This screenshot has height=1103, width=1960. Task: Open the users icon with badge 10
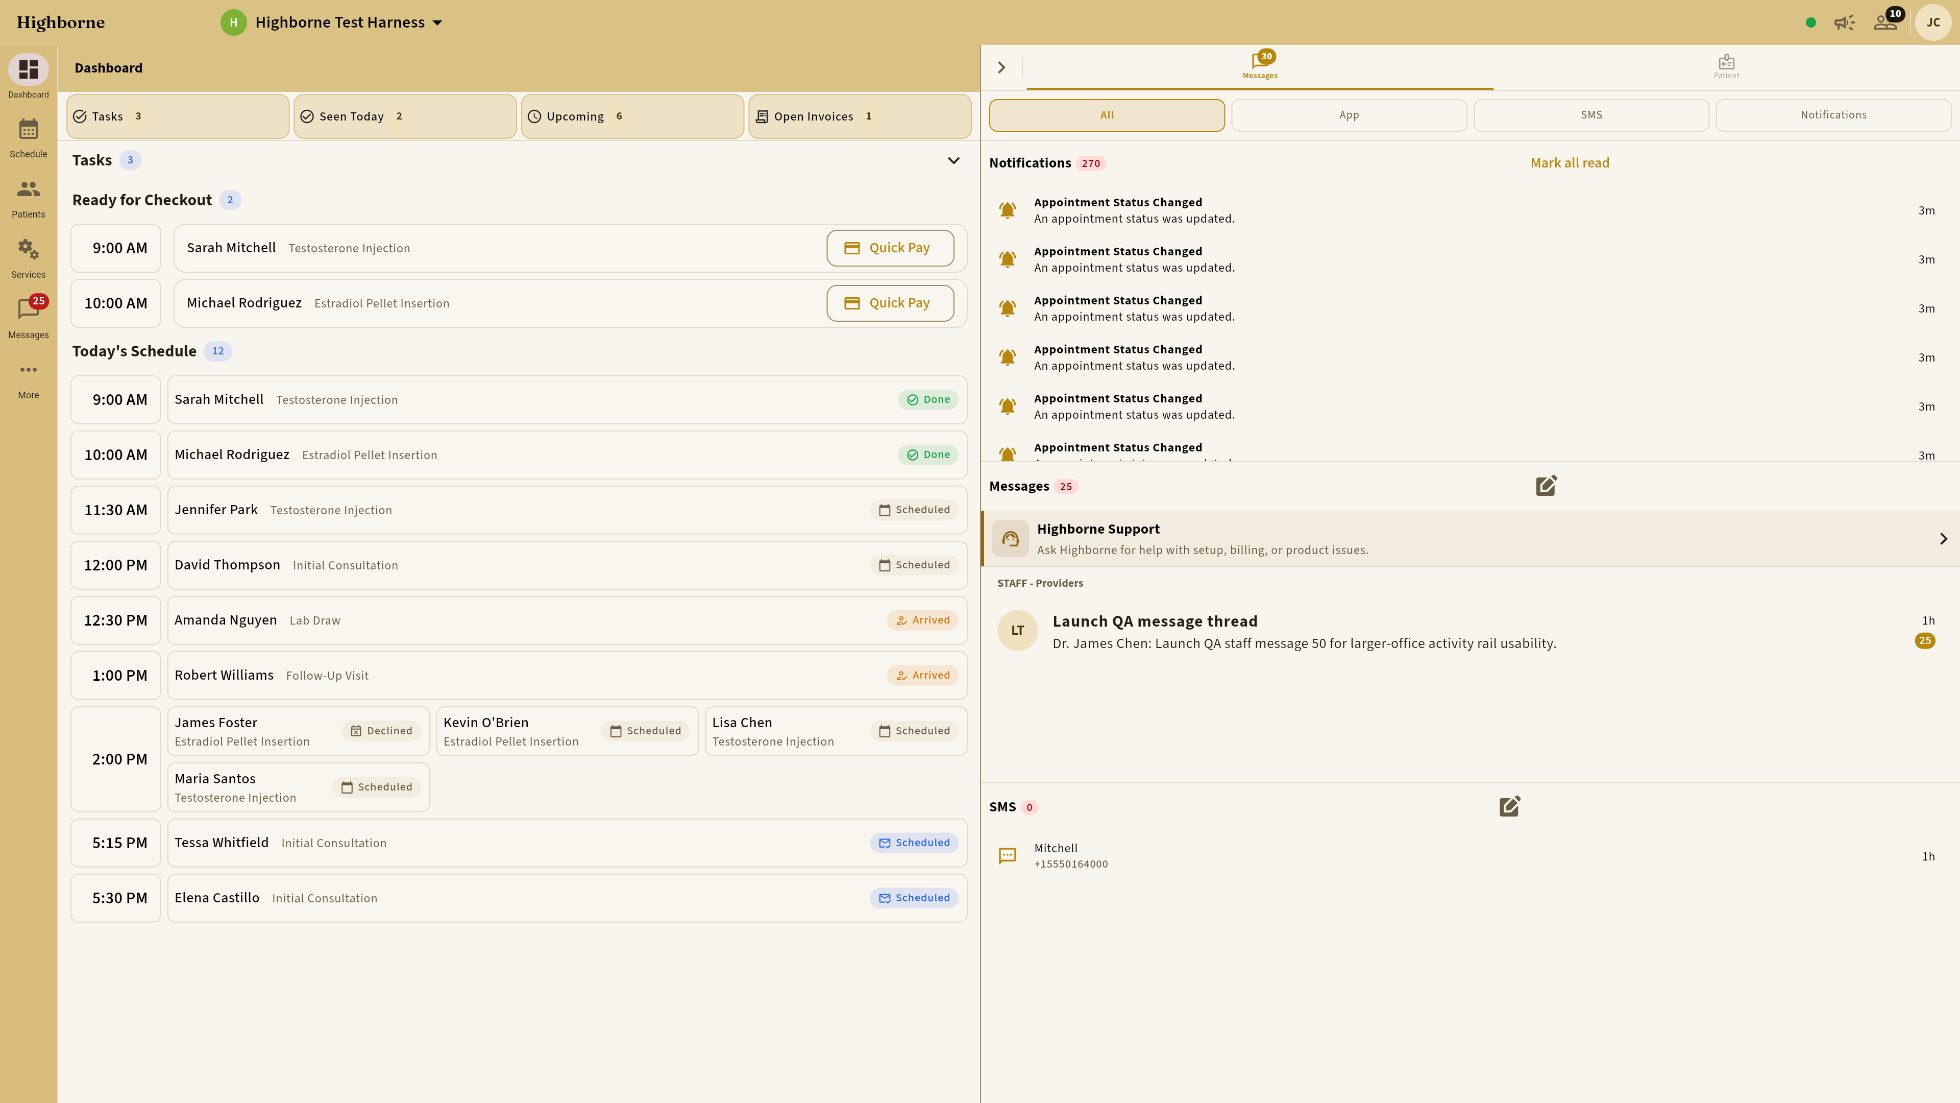pos(1886,22)
